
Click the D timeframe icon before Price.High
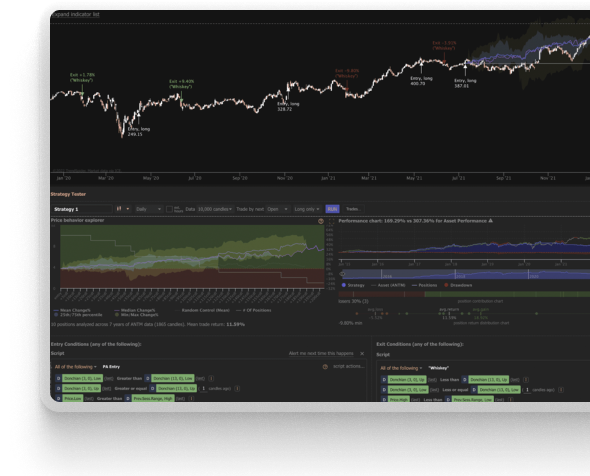pyautogui.click(x=384, y=399)
